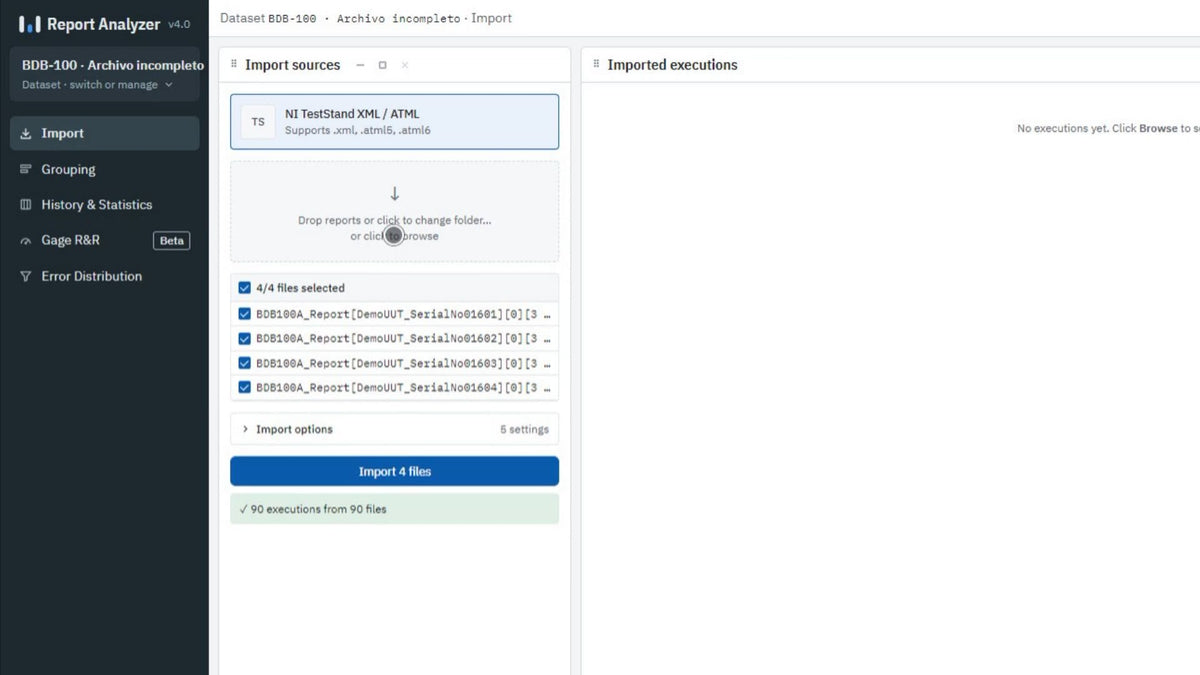
Task: Expand the Import options section
Action: click(x=395, y=429)
